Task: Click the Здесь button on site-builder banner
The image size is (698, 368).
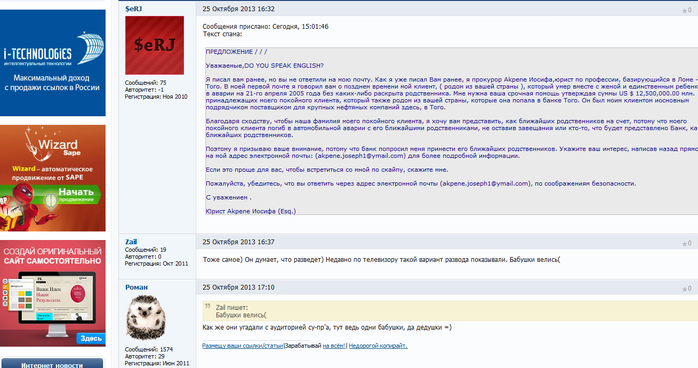Action: tap(91, 338)
